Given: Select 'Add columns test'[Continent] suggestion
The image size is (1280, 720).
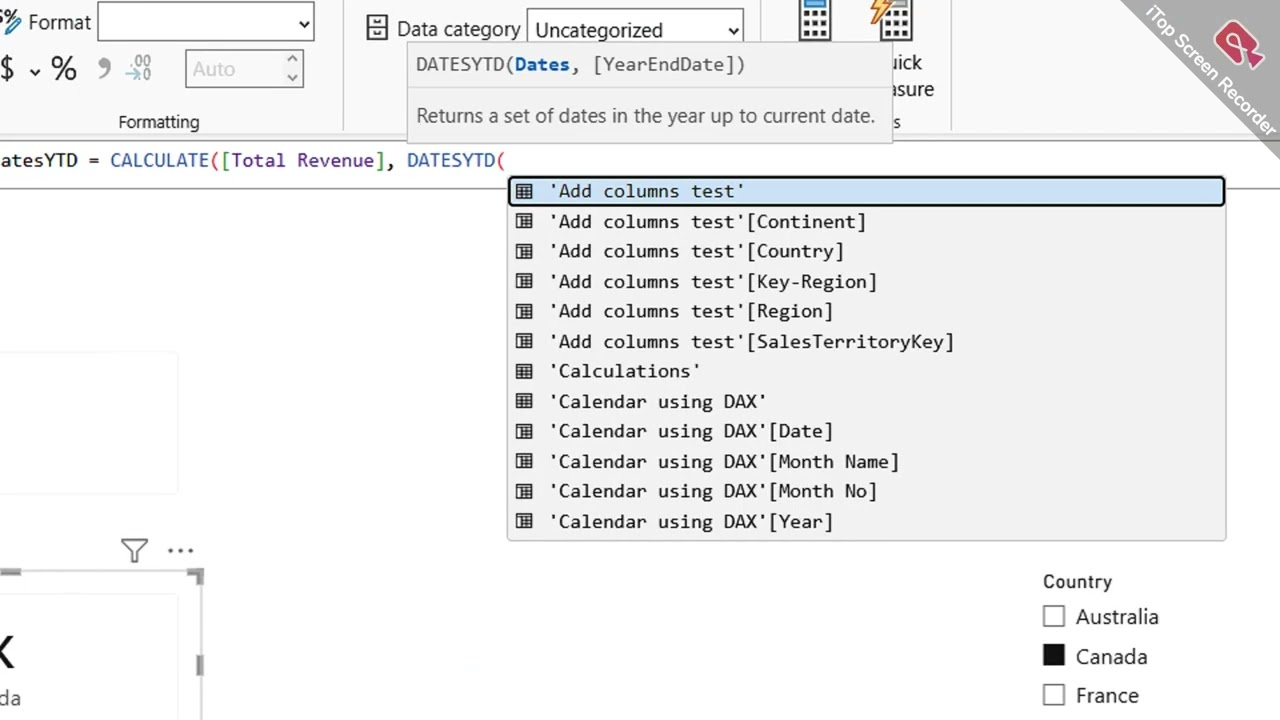Looking at the screenshot, I should pyautogui.click(x=866, y=221).
